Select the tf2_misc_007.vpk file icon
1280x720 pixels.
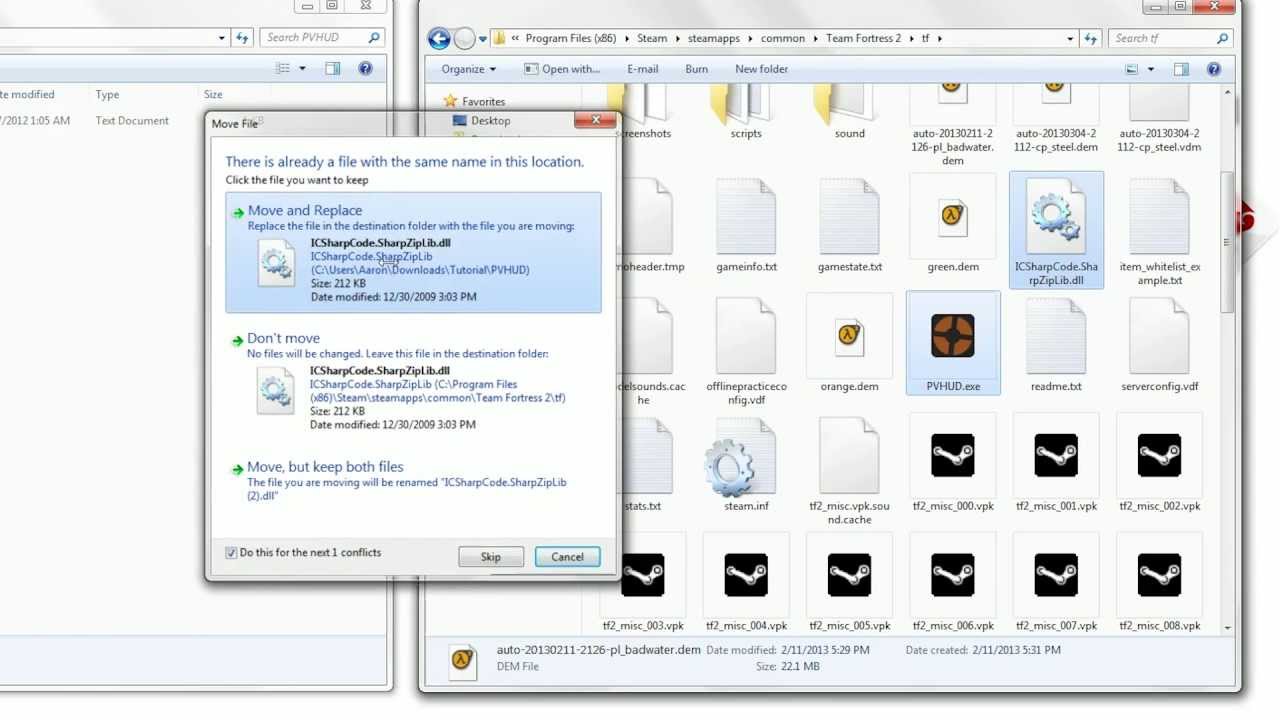point(1056,575)
